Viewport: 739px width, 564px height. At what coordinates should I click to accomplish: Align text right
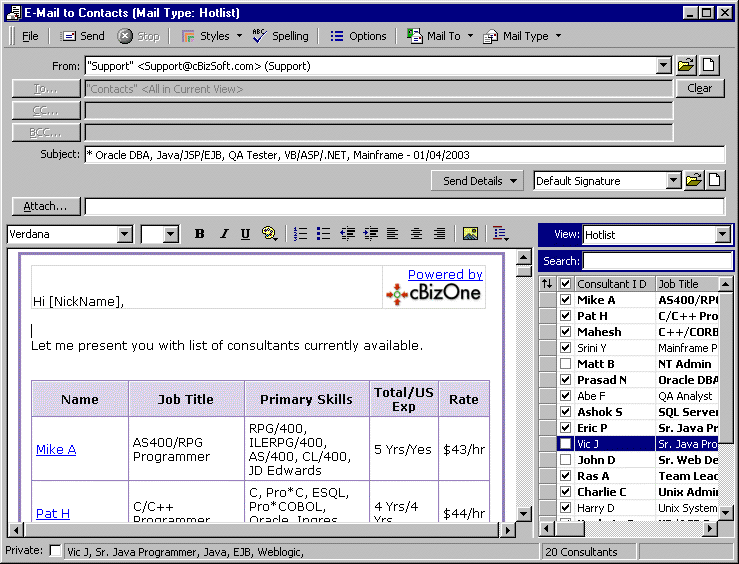[439, 234]
